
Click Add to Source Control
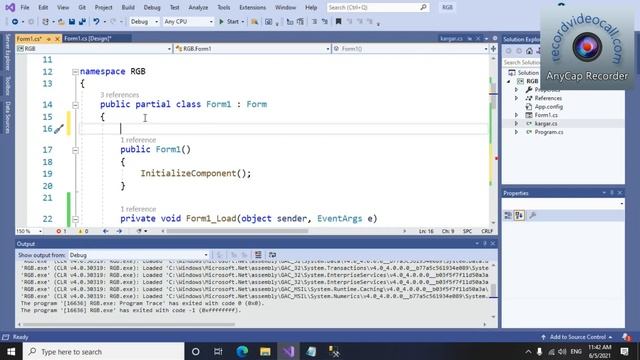click(578, 337)
